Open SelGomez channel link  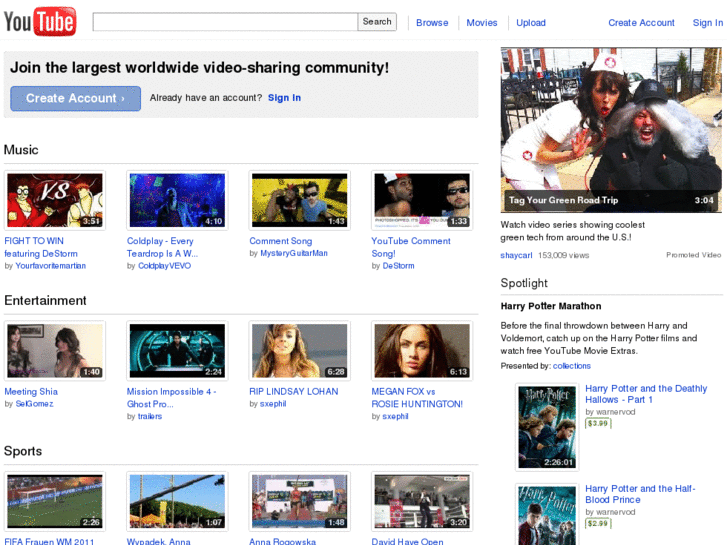[x=34, y=404]
